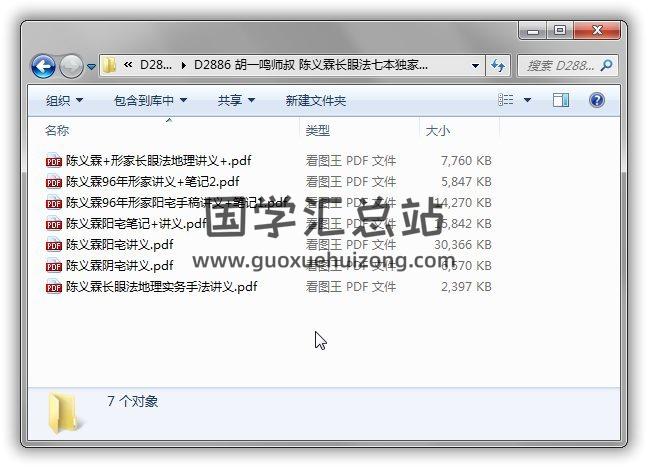
Task: Open the 组织 menu
Action: pos(64,100)
